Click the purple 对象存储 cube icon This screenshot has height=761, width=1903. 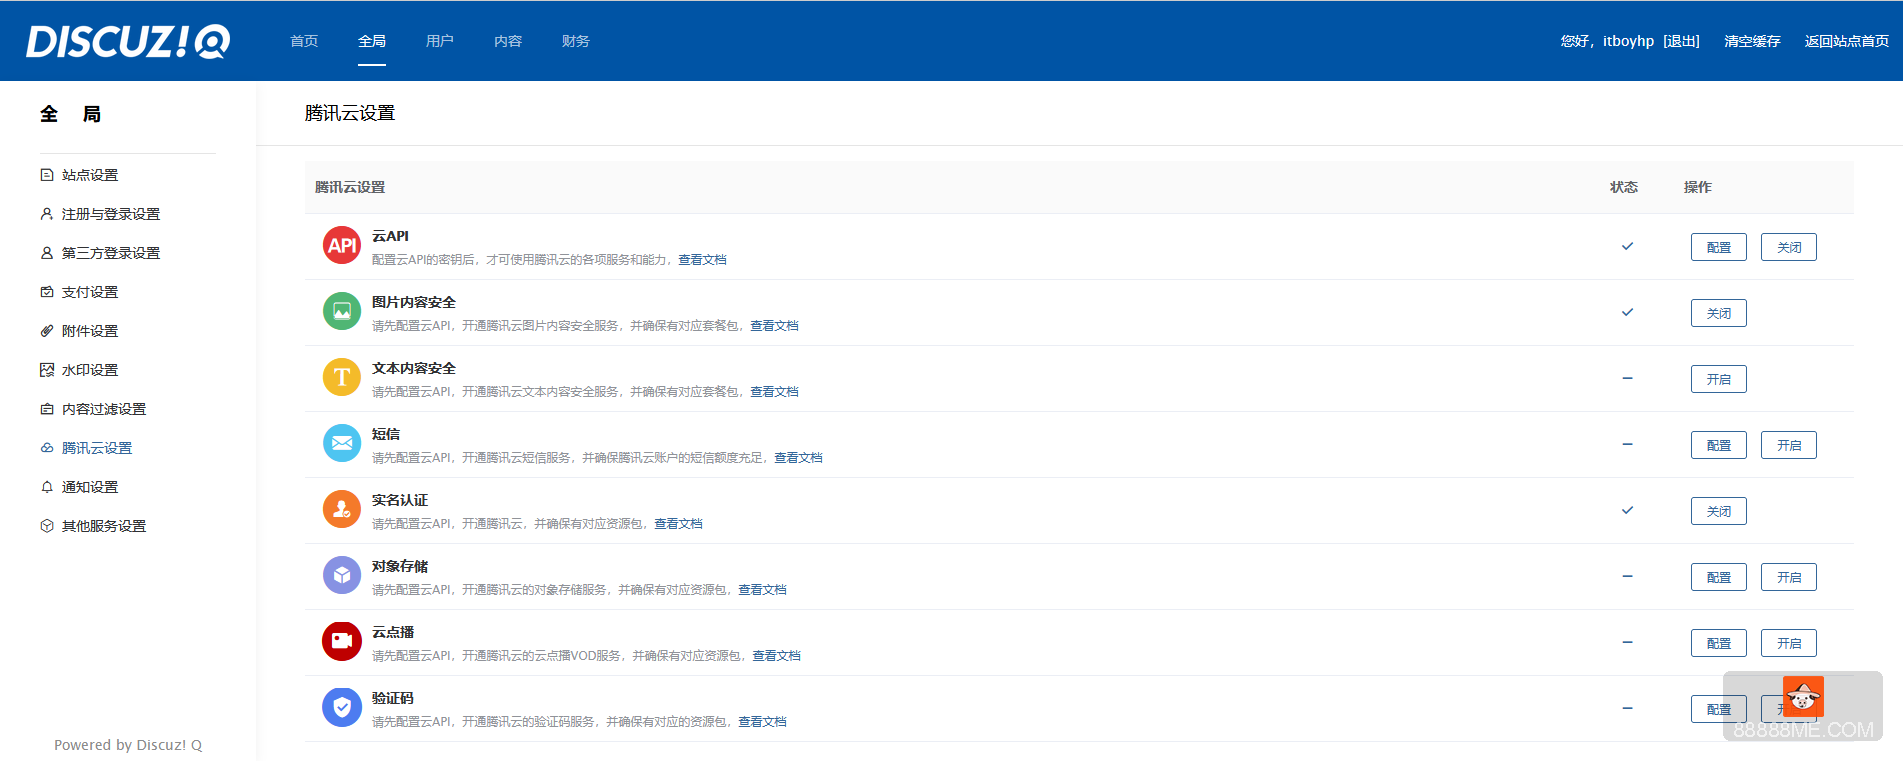click(x=342, y=575)
